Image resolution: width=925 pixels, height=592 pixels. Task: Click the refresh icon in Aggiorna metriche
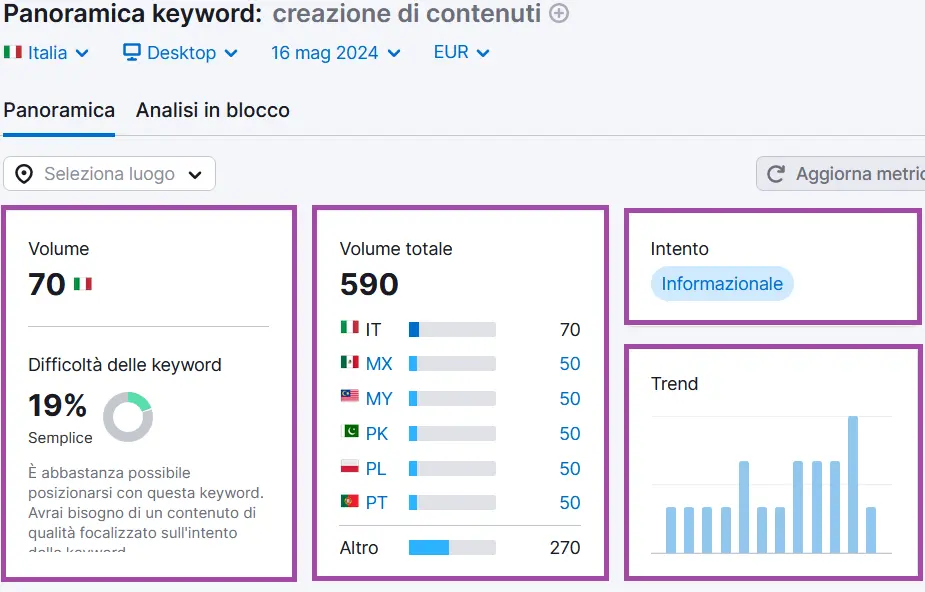click(776, 174)
